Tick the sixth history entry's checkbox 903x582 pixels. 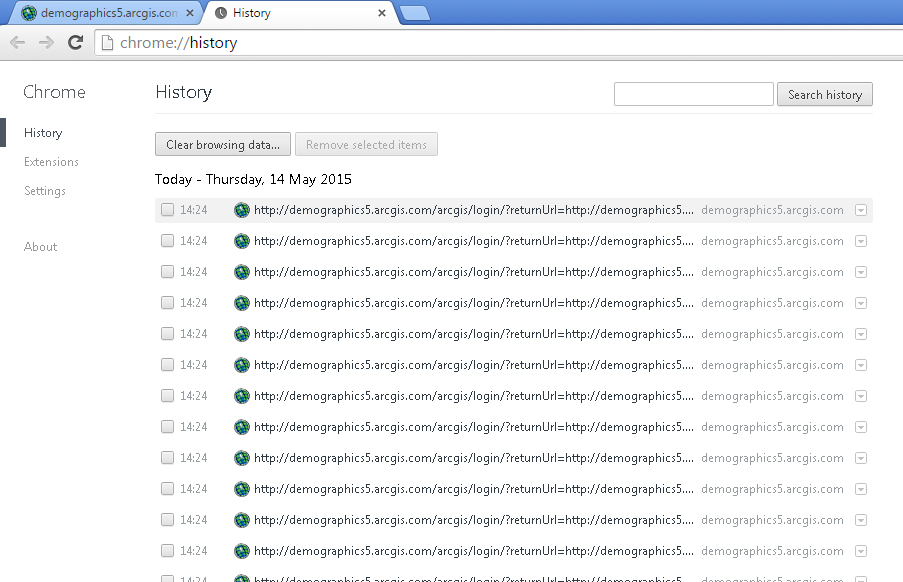(x=167, y=365)
